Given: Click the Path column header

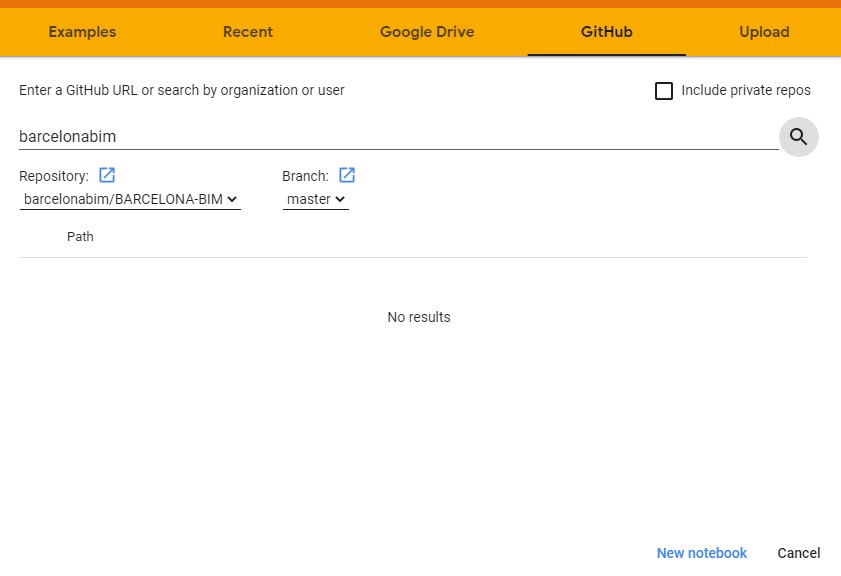Looking at the screenshot, I should 80,237.
